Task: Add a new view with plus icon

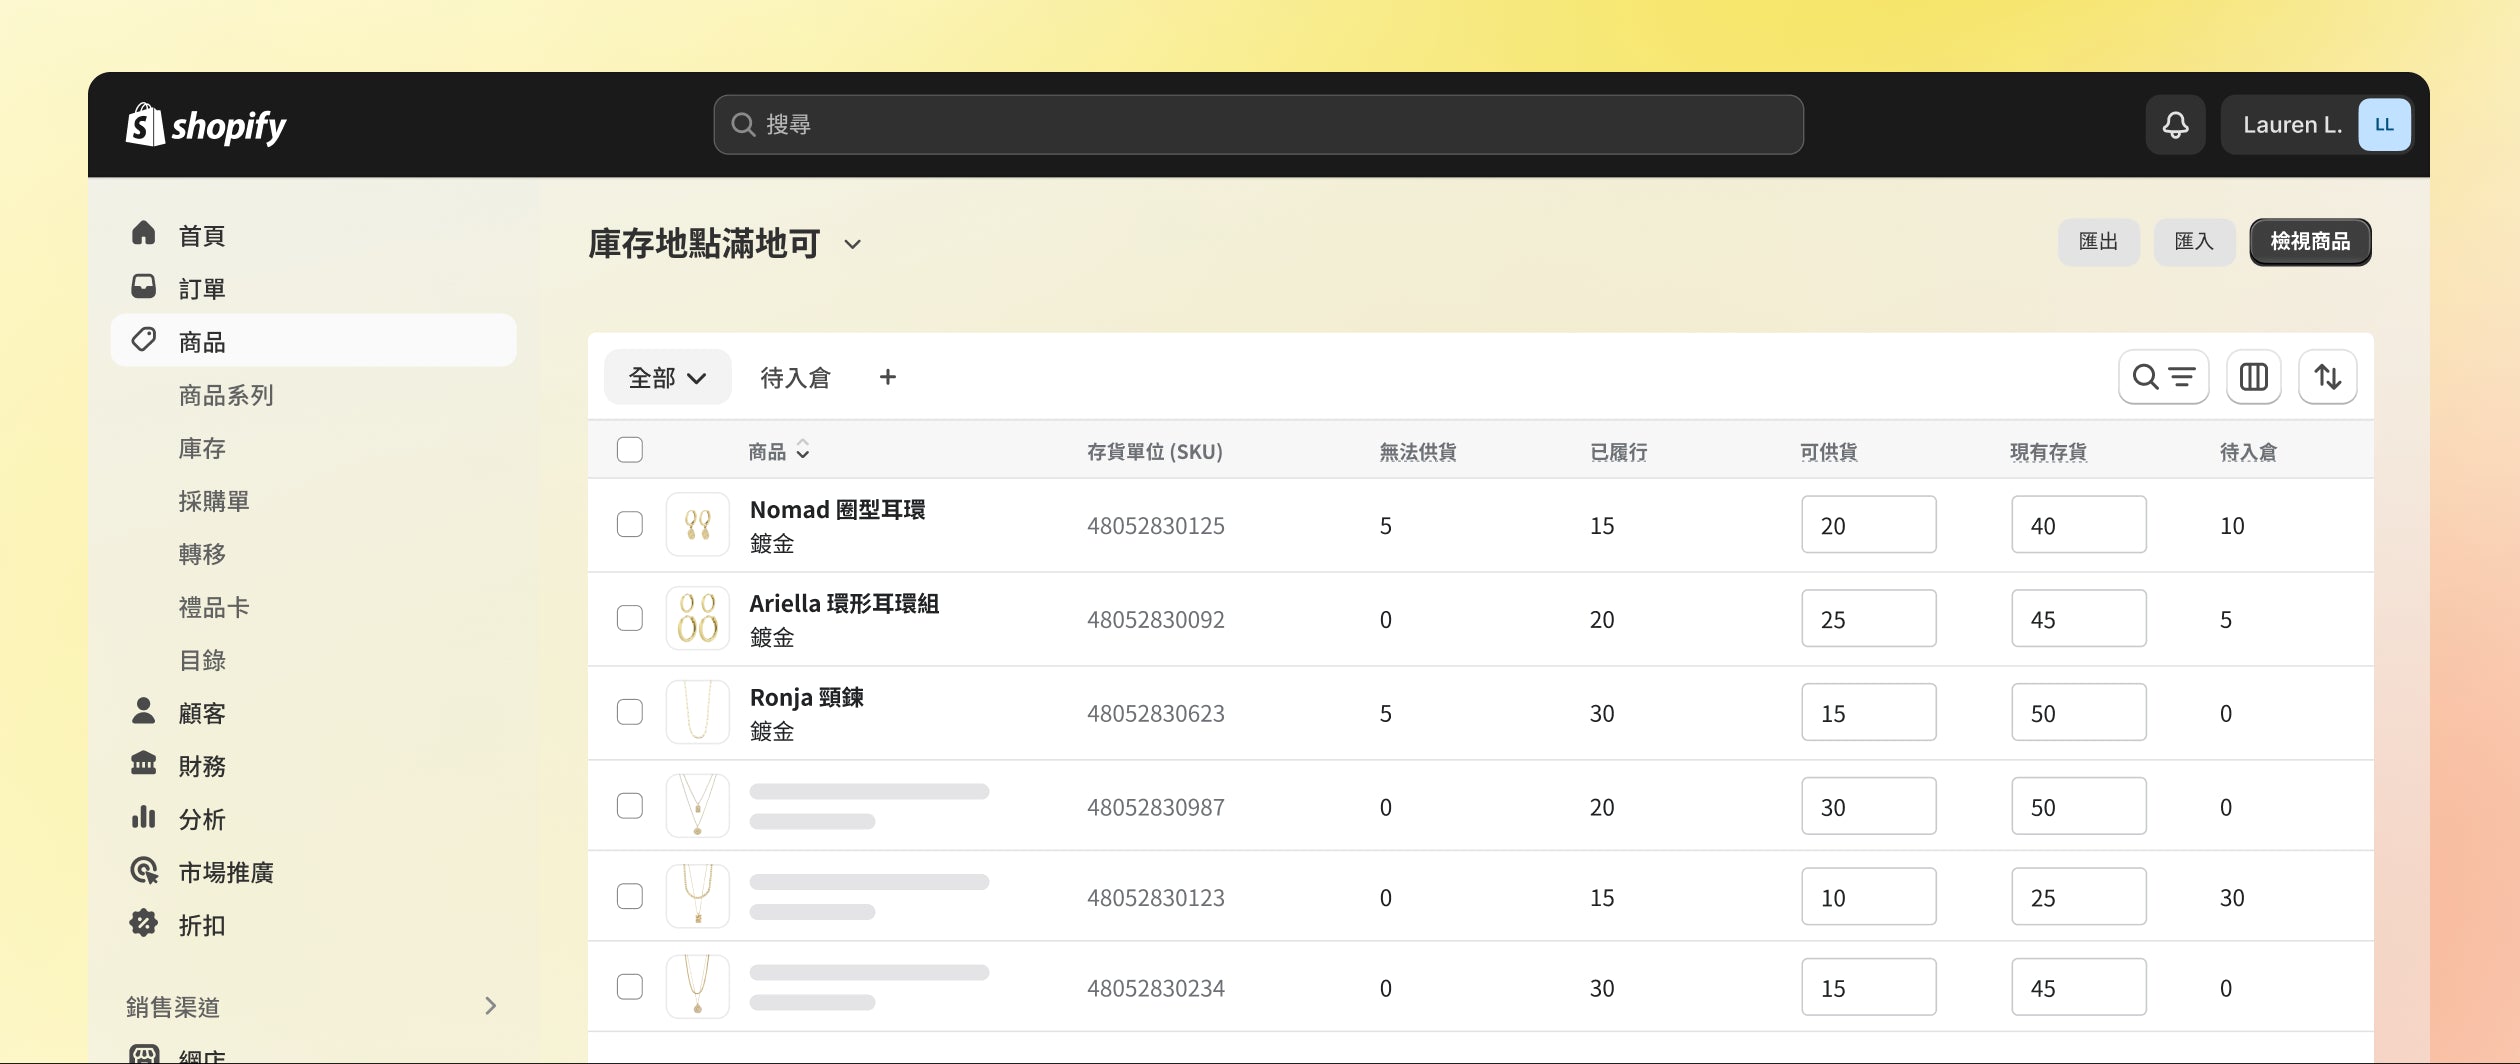Action: pyautogui.click(x=887, y=377)
